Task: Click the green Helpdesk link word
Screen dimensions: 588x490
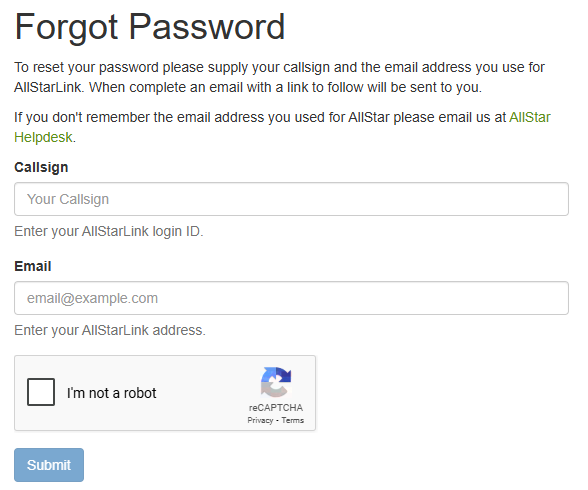Action: click(43, 137)
